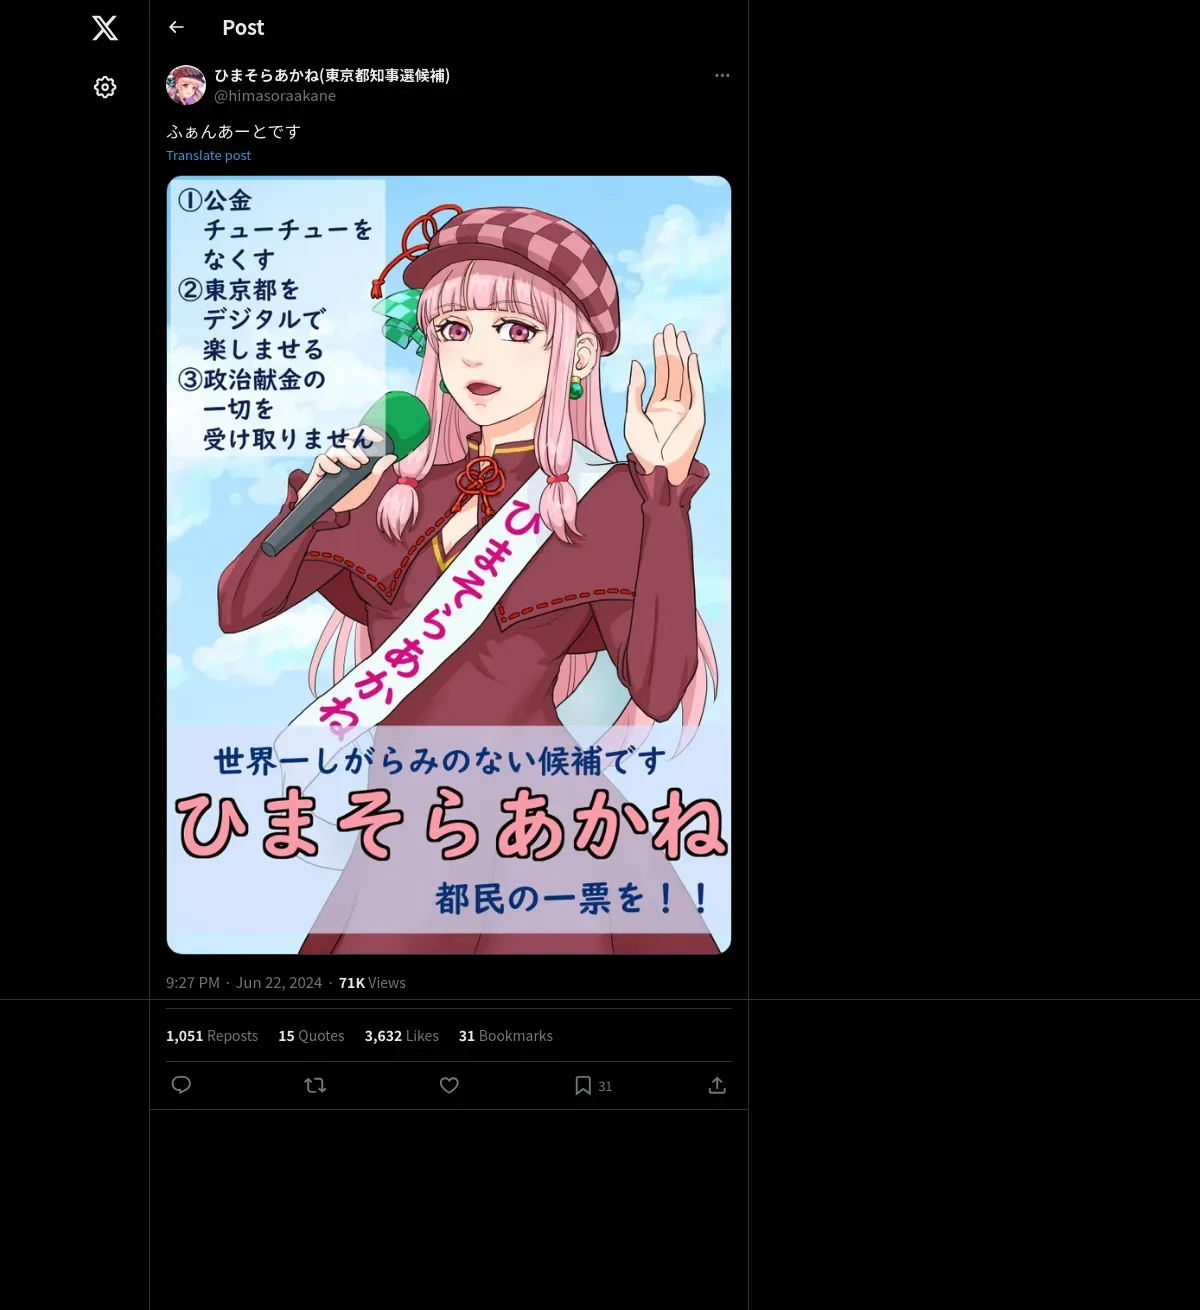Click the 31 Bookmarks count
Viewport: 1200px width, 1310px height.
506,1036
